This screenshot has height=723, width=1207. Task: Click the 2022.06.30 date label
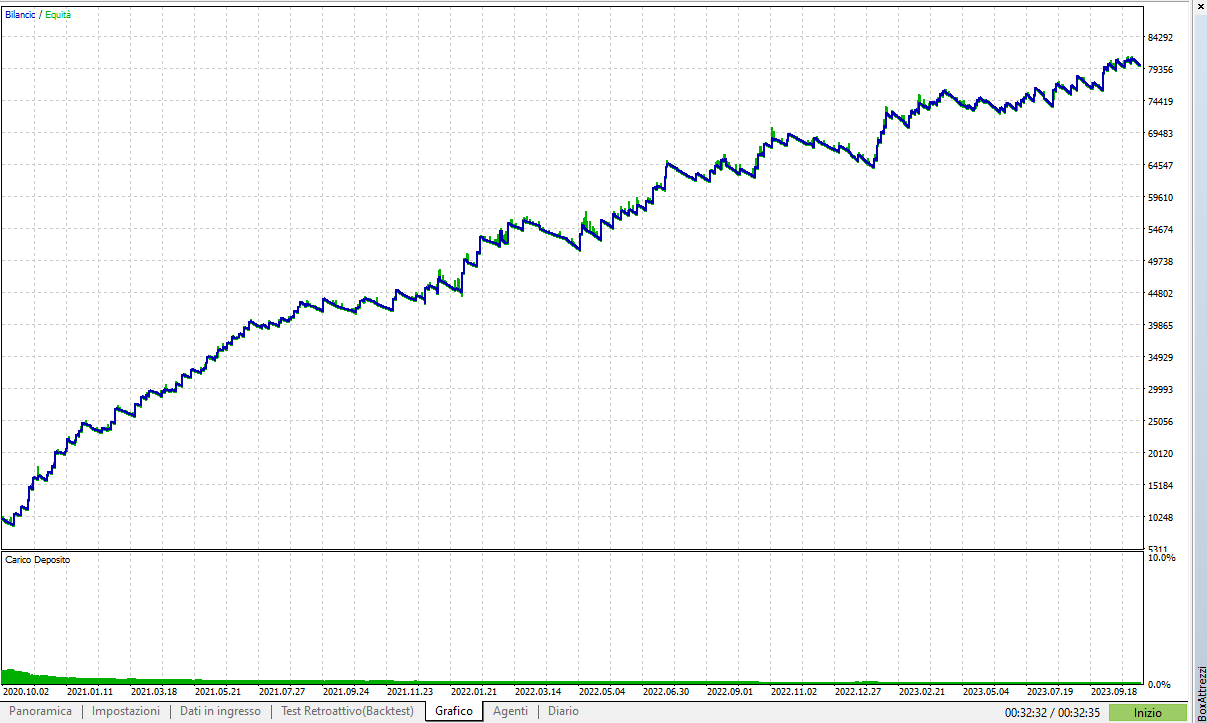coord(666,691)
